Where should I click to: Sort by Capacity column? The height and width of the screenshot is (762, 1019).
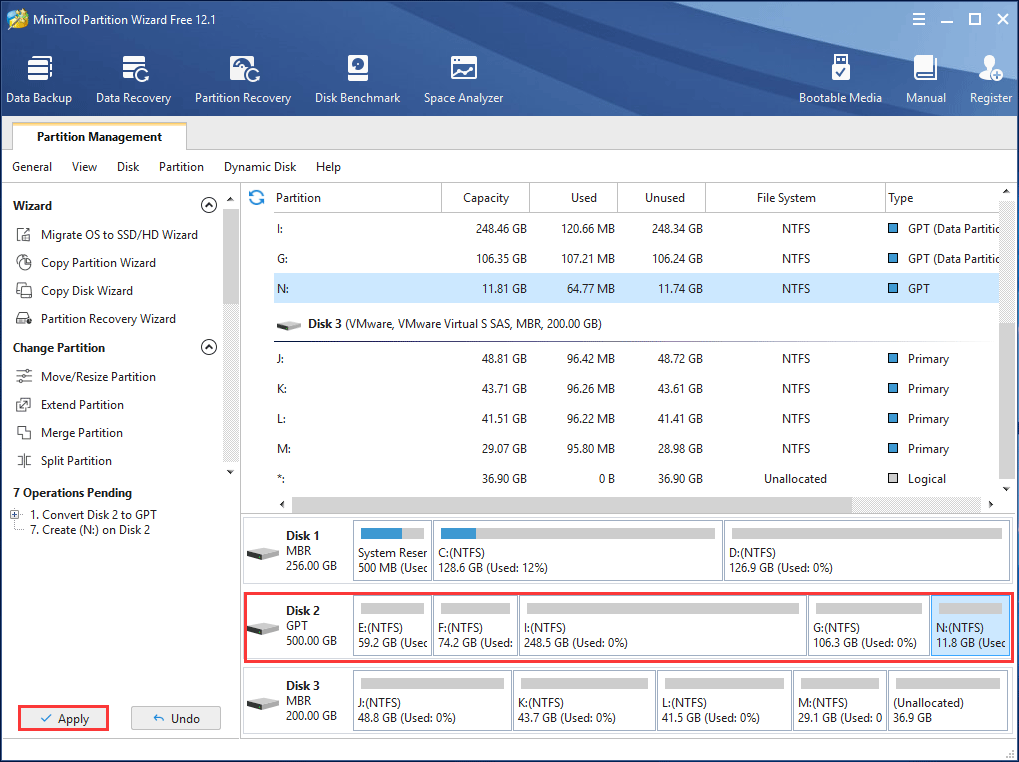click(485, 197)
